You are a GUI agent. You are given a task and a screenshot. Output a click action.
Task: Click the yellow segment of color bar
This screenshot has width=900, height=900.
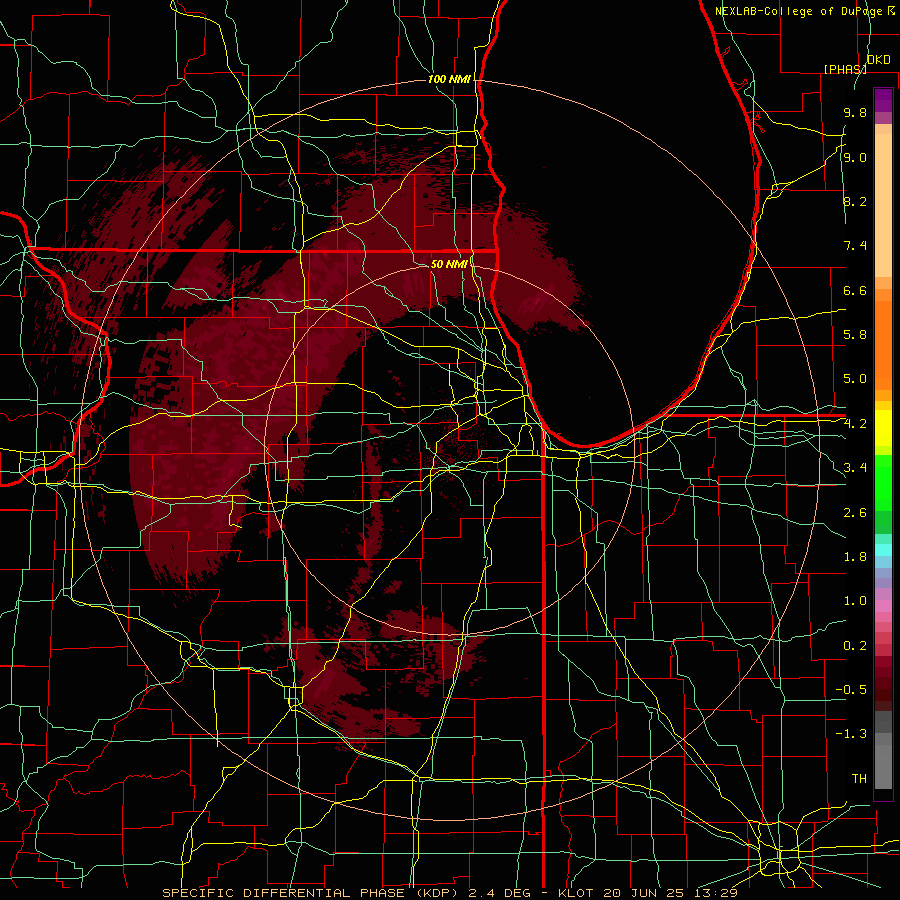[883, 428]
